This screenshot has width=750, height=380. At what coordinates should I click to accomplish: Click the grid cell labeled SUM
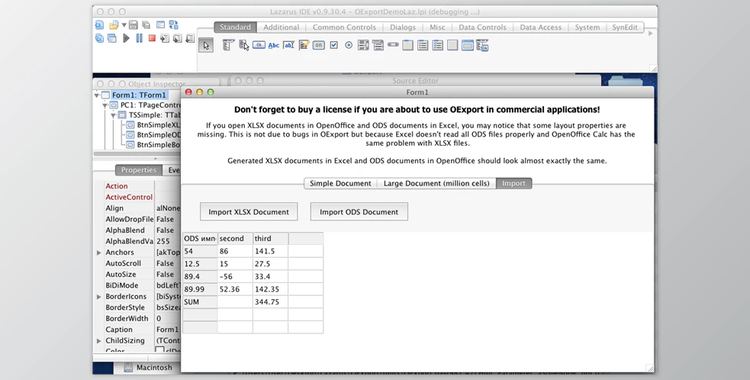(x=200, y=302)
